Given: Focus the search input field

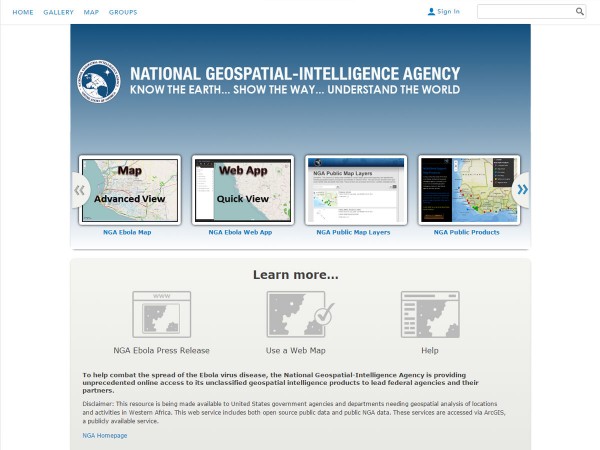Looking at the screenshot, I should point(526,11).
